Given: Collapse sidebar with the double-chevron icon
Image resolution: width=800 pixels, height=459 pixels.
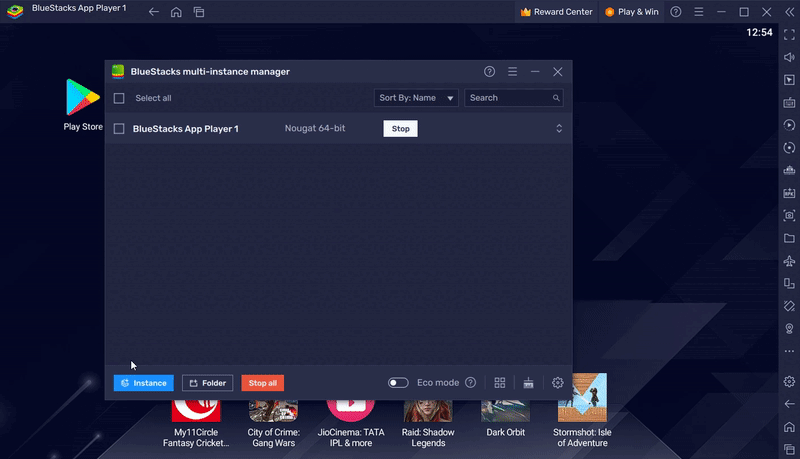Looking at the screenshot, I should click(789, 12).
